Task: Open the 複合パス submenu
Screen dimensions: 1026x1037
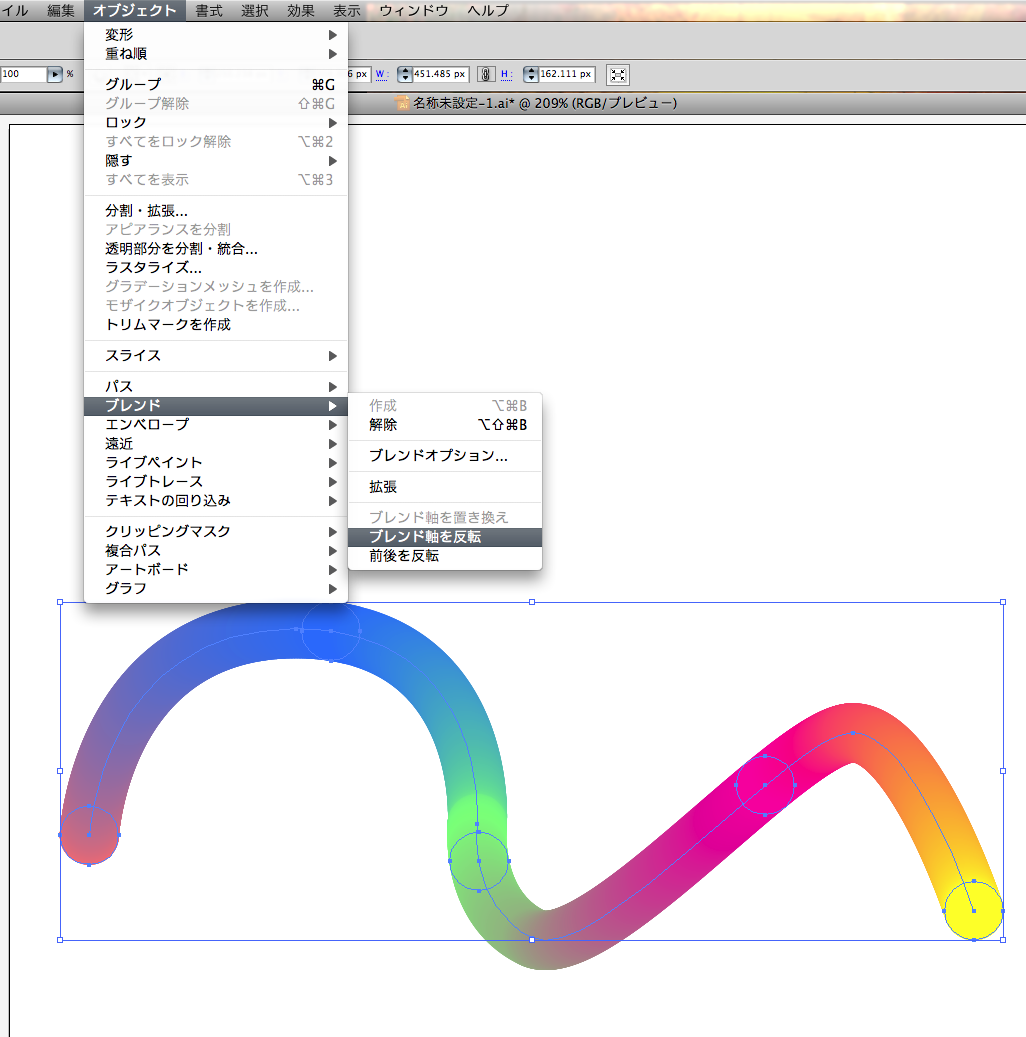Action: pyautogui.click(x=216, y=550)
